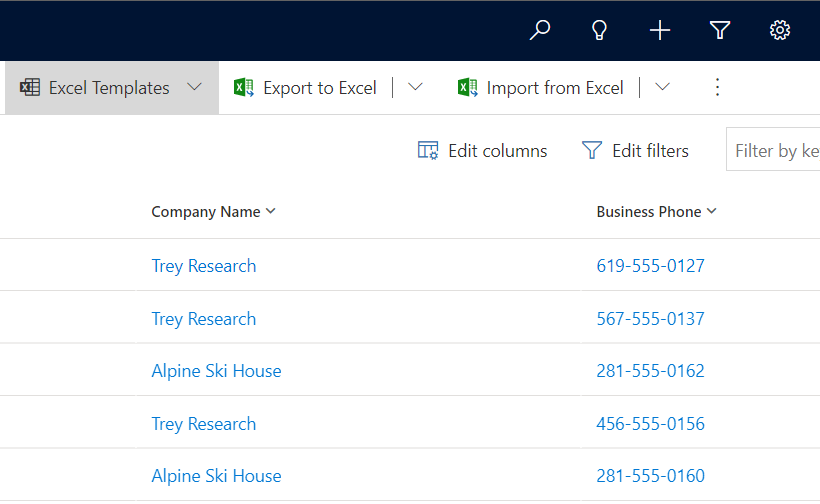Image resolution: width=820 pixels, height=504 pixels.
Task: Click Edit filters button
Action: pyautogui.click(x=635, y=151)
